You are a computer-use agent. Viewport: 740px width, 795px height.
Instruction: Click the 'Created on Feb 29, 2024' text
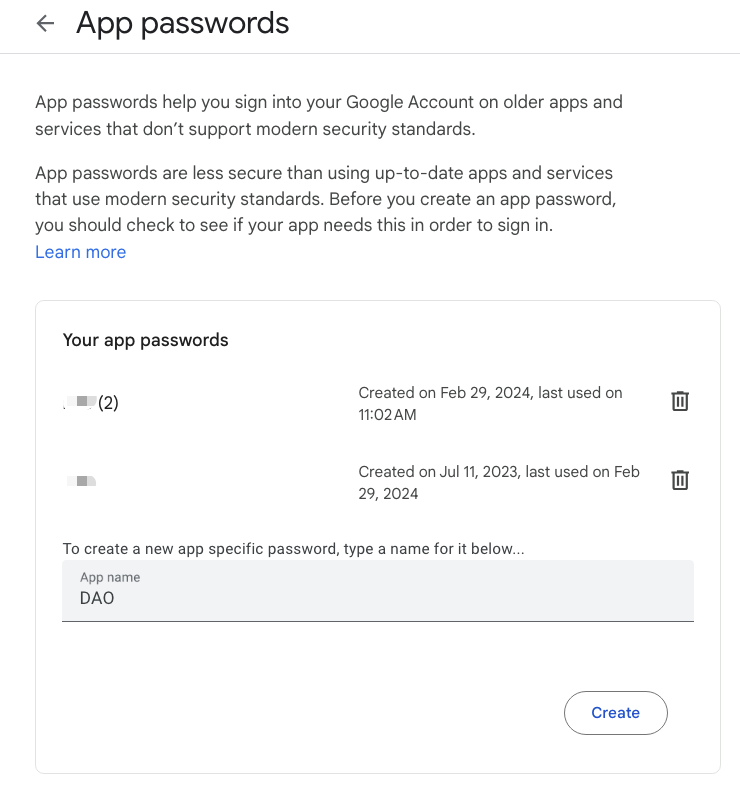(x=446, y=393)
